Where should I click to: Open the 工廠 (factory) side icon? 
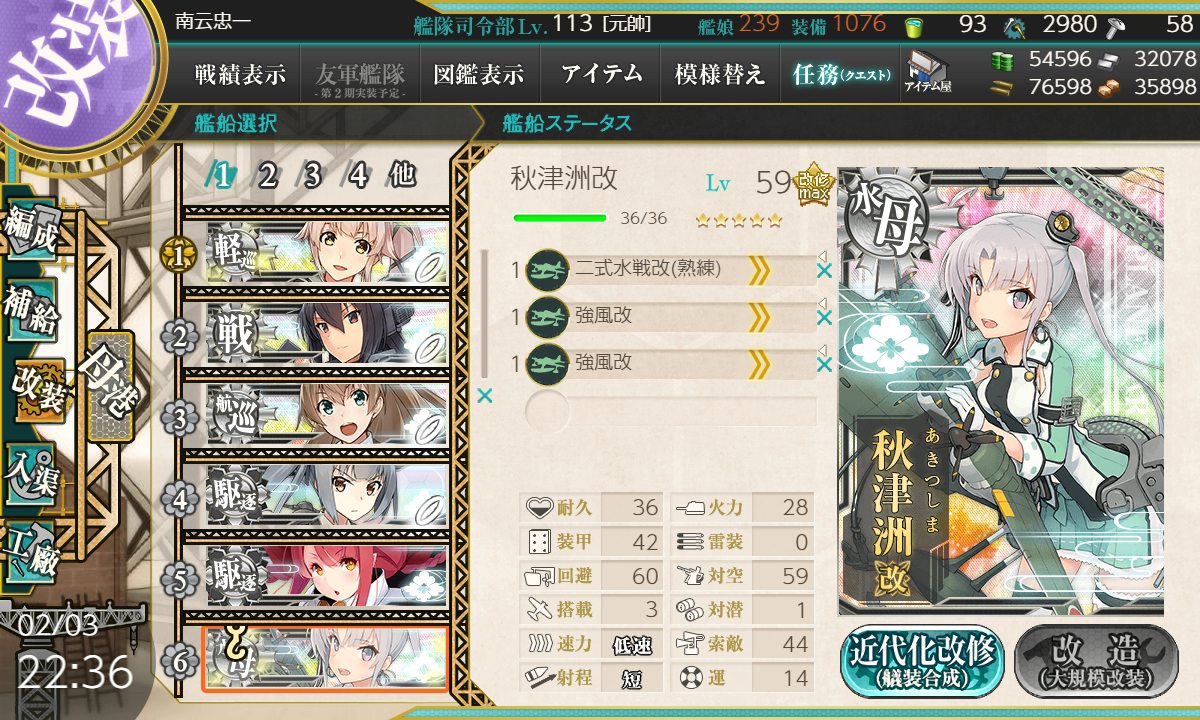(x=30, y=550)
